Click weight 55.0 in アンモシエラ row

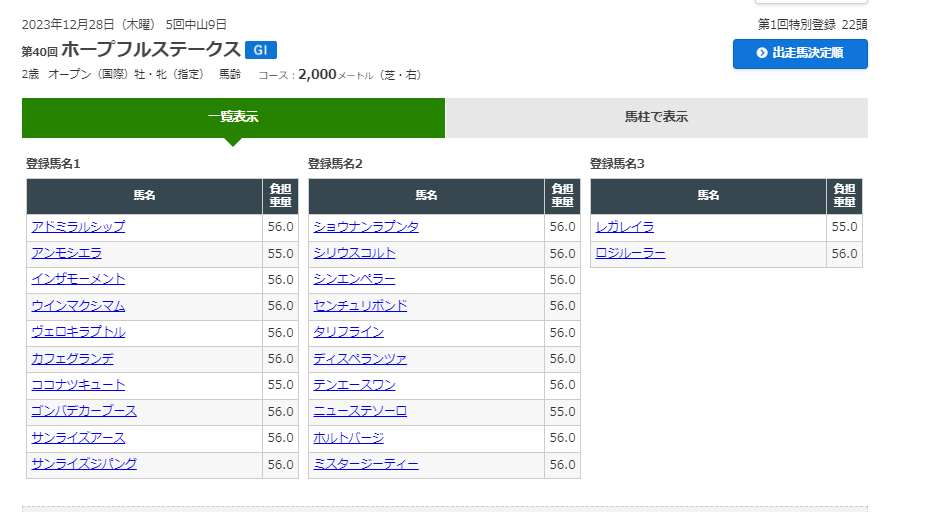click(x=281, y=254)
